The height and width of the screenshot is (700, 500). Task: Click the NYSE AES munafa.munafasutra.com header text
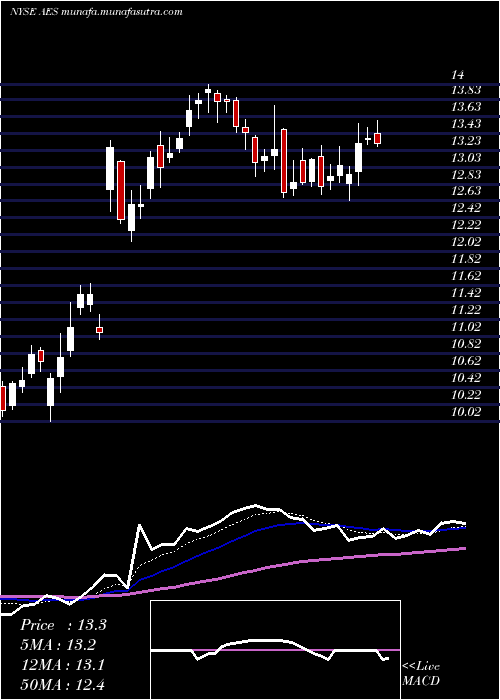(96, 12)
